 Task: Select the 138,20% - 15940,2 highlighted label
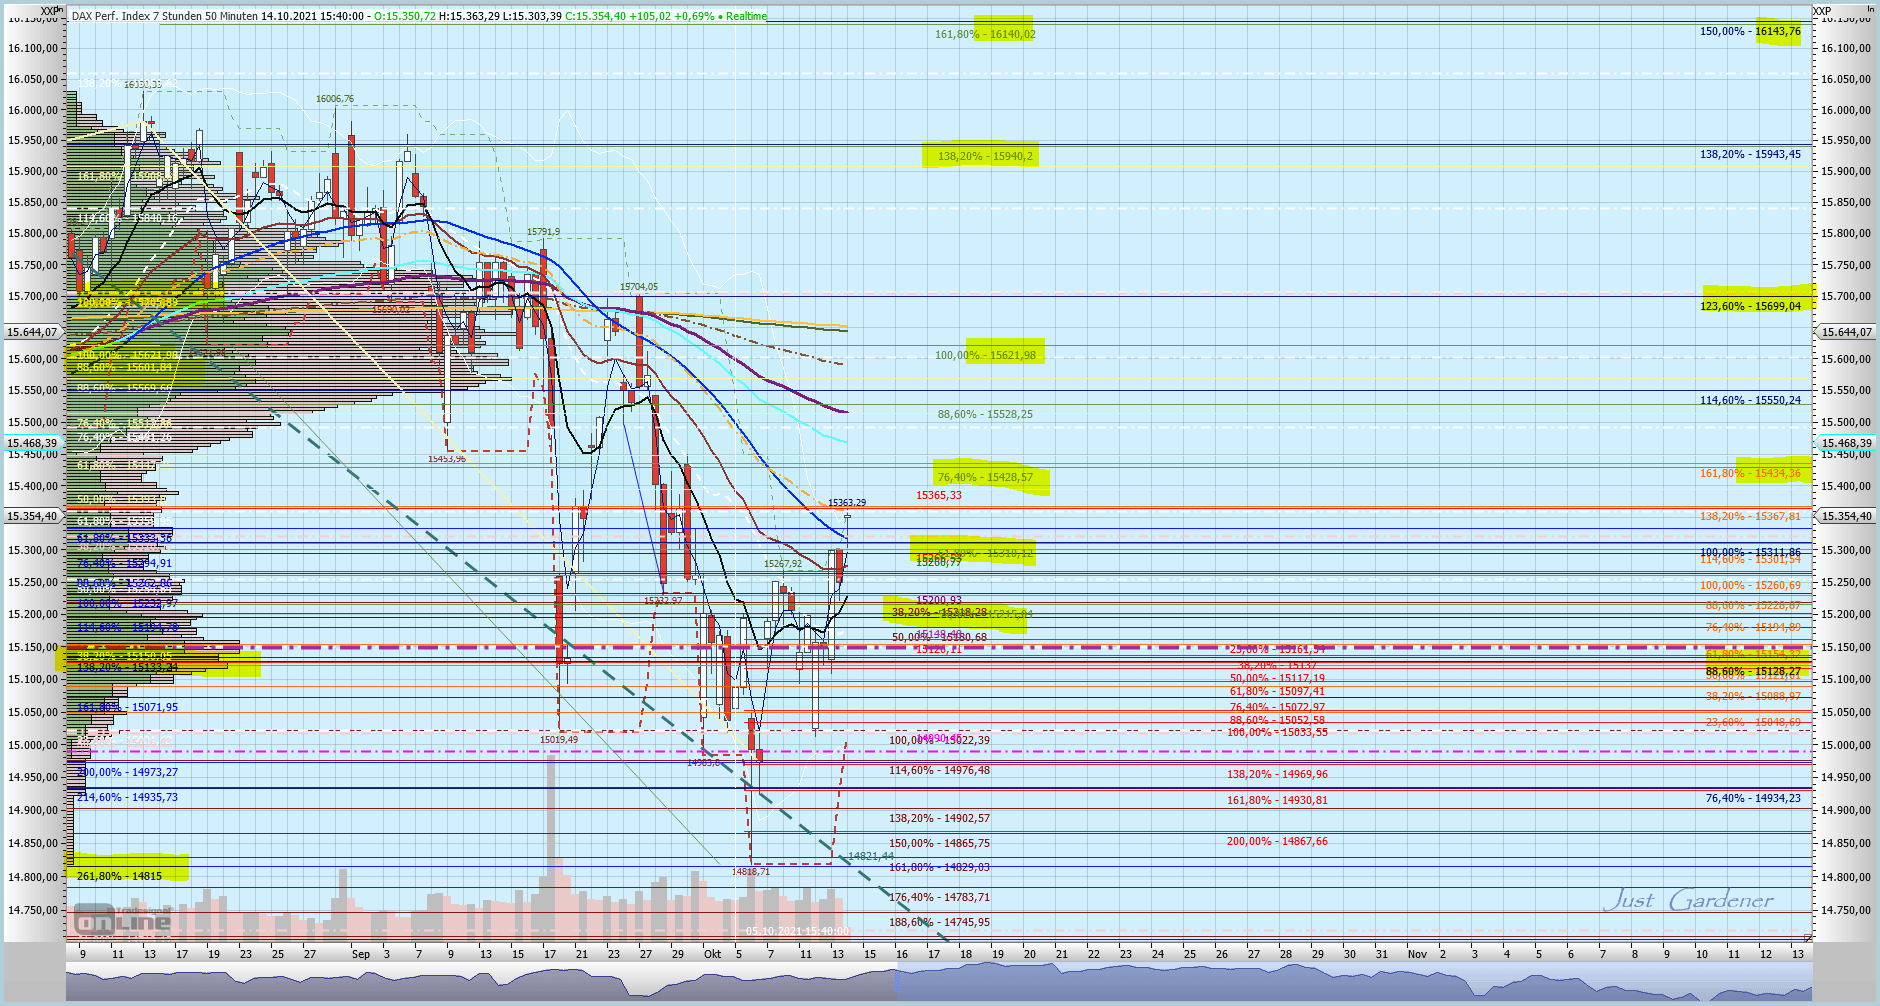pos(985,156)
